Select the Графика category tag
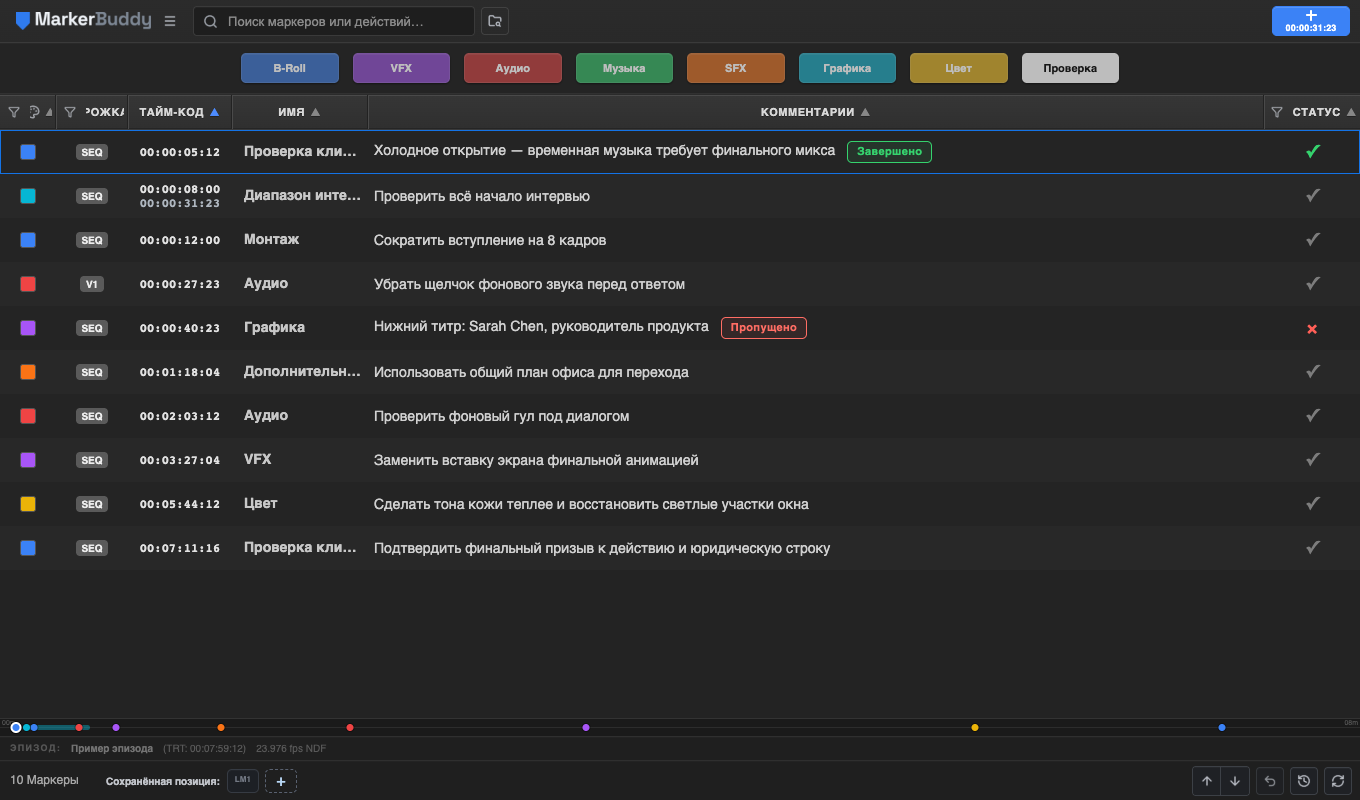Image resolution: width=1360 pixels, height=800 pixels. pyautogui.click(x=847, y=68)
